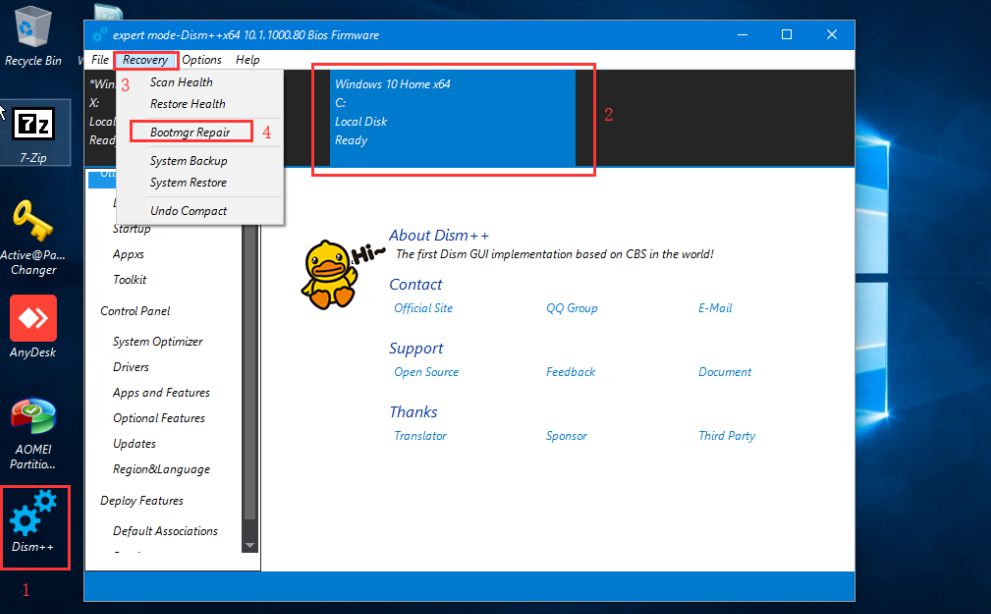The image size is (991, 614).
Task: Open the Recovery menu
Action: click(145, 60)
